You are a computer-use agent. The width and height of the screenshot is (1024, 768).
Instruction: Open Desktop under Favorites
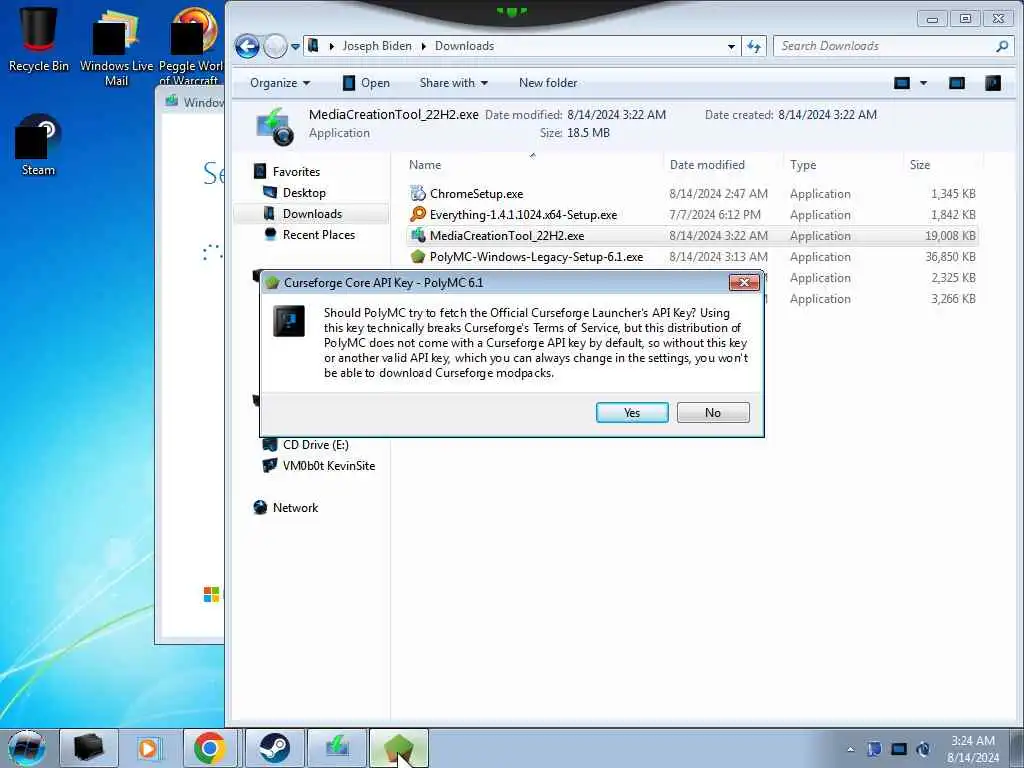304,193
